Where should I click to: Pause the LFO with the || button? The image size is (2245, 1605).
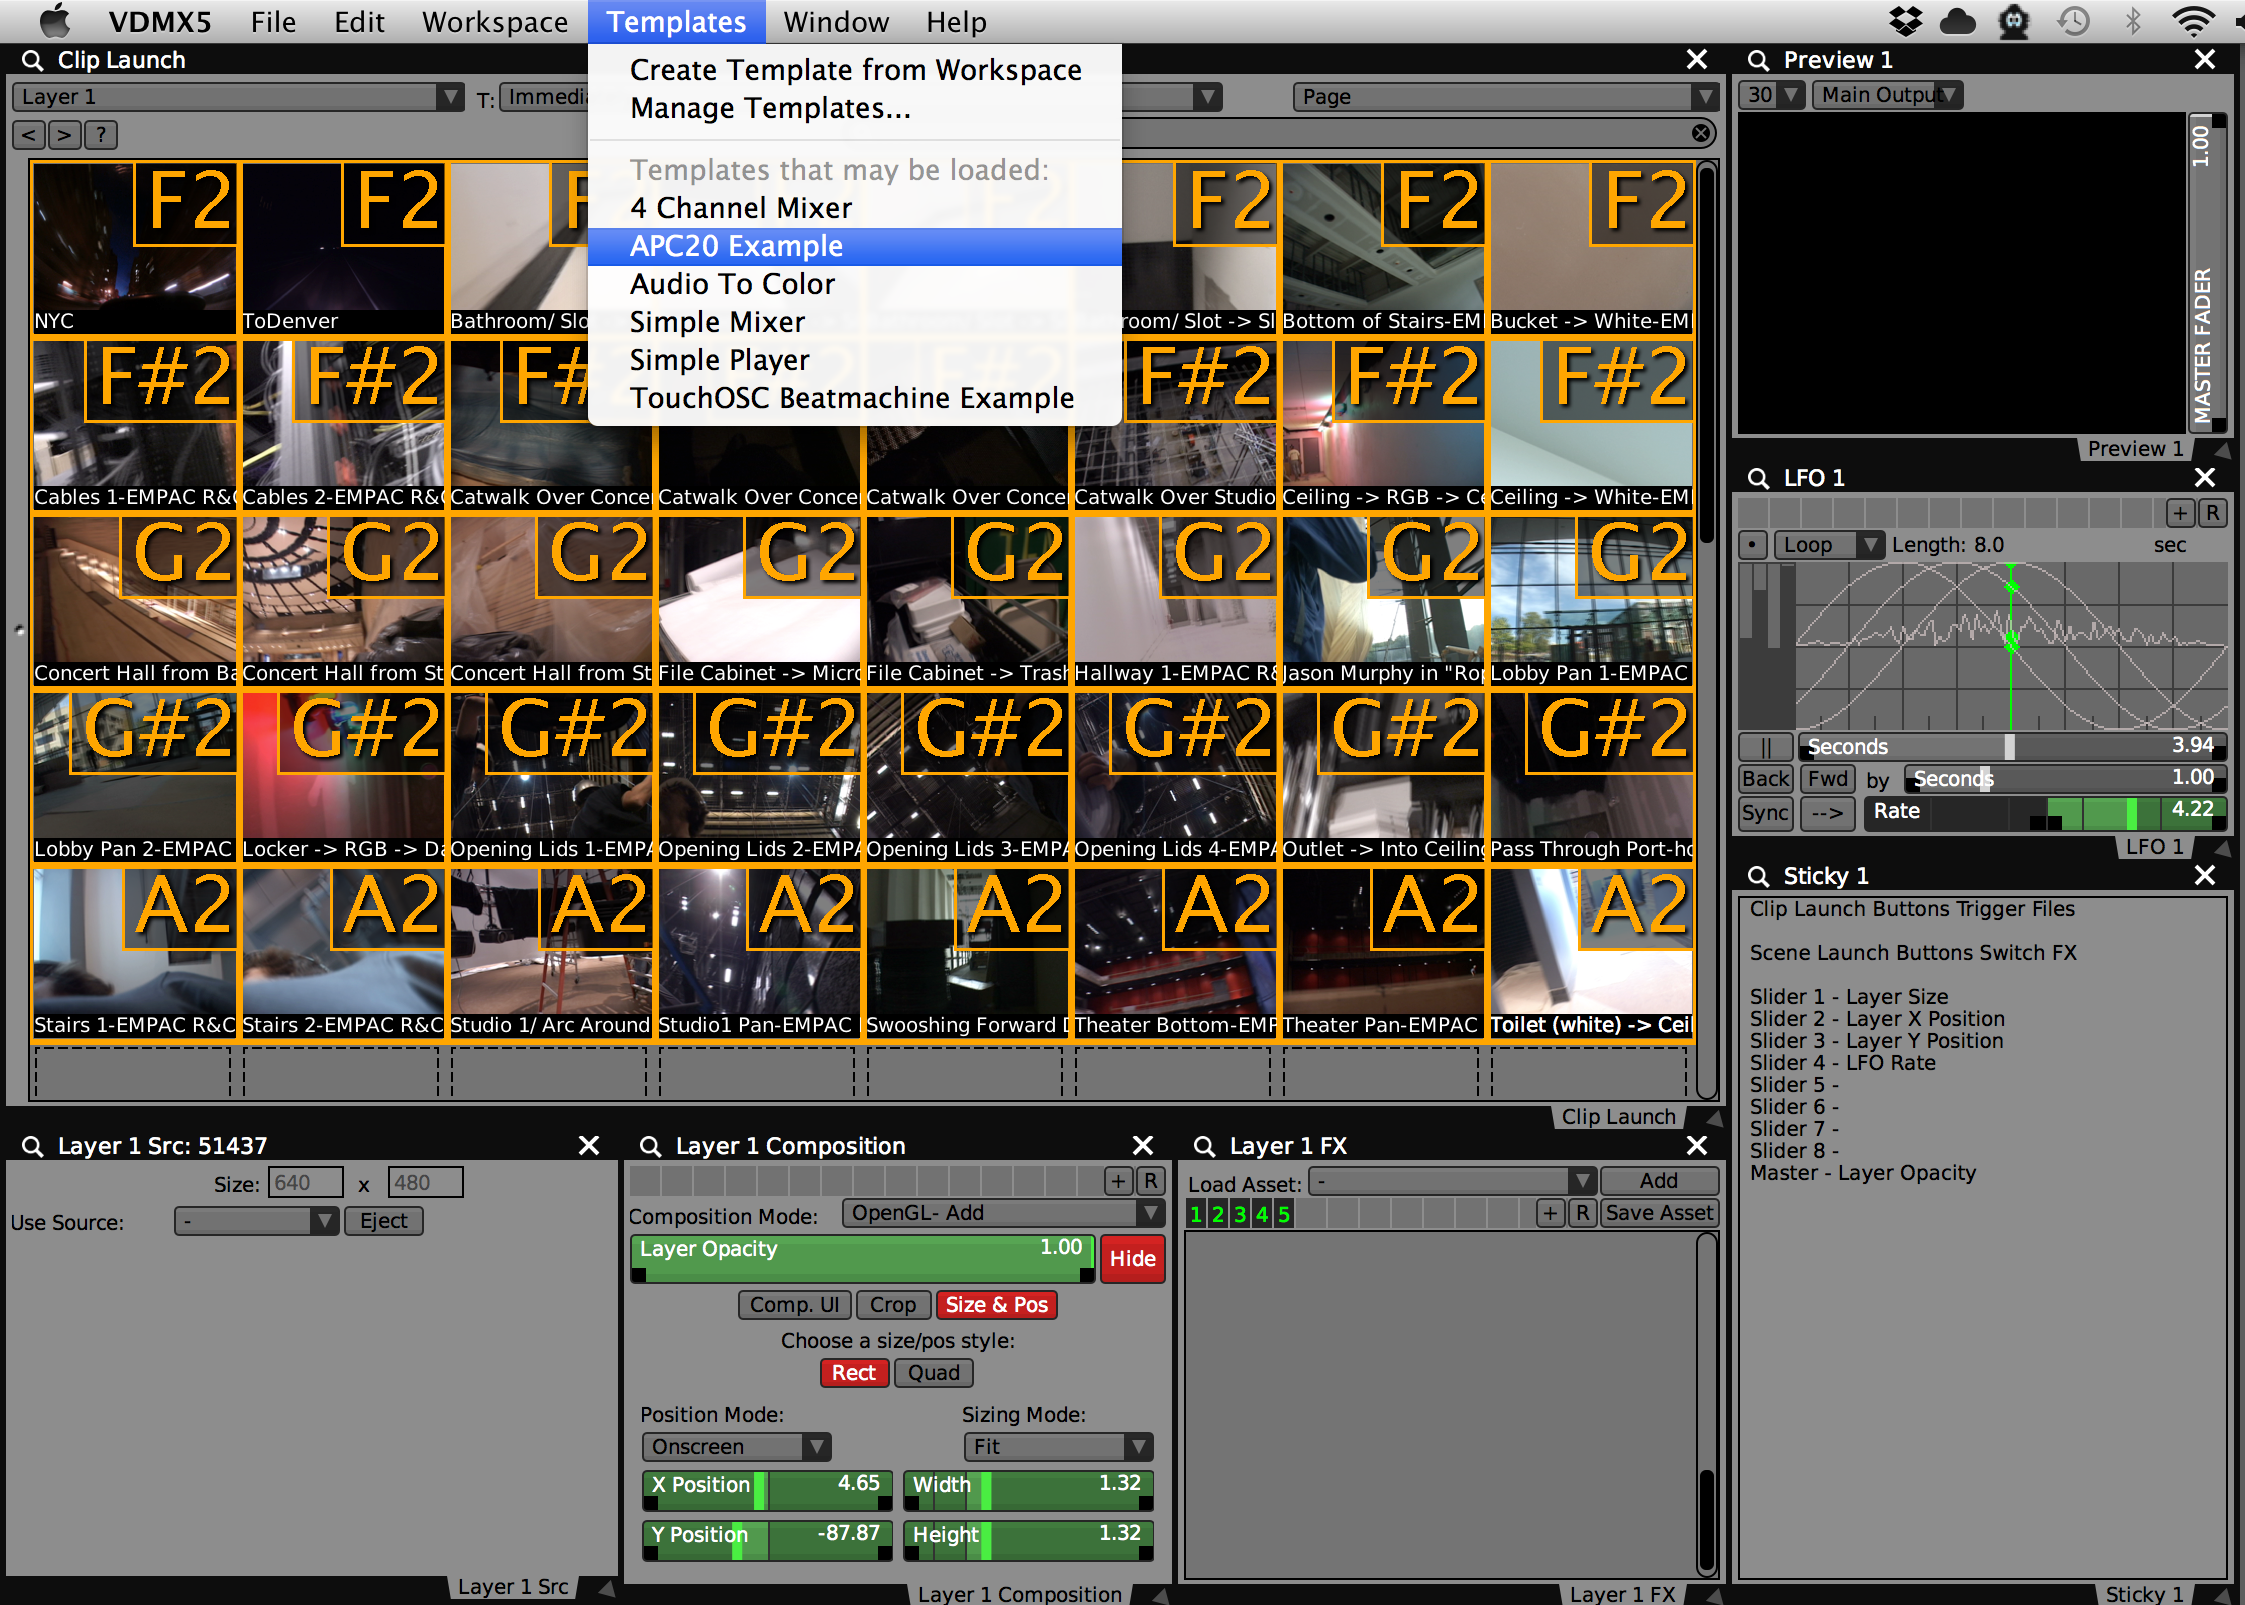pyautogui.click(x=1765, y=747)
